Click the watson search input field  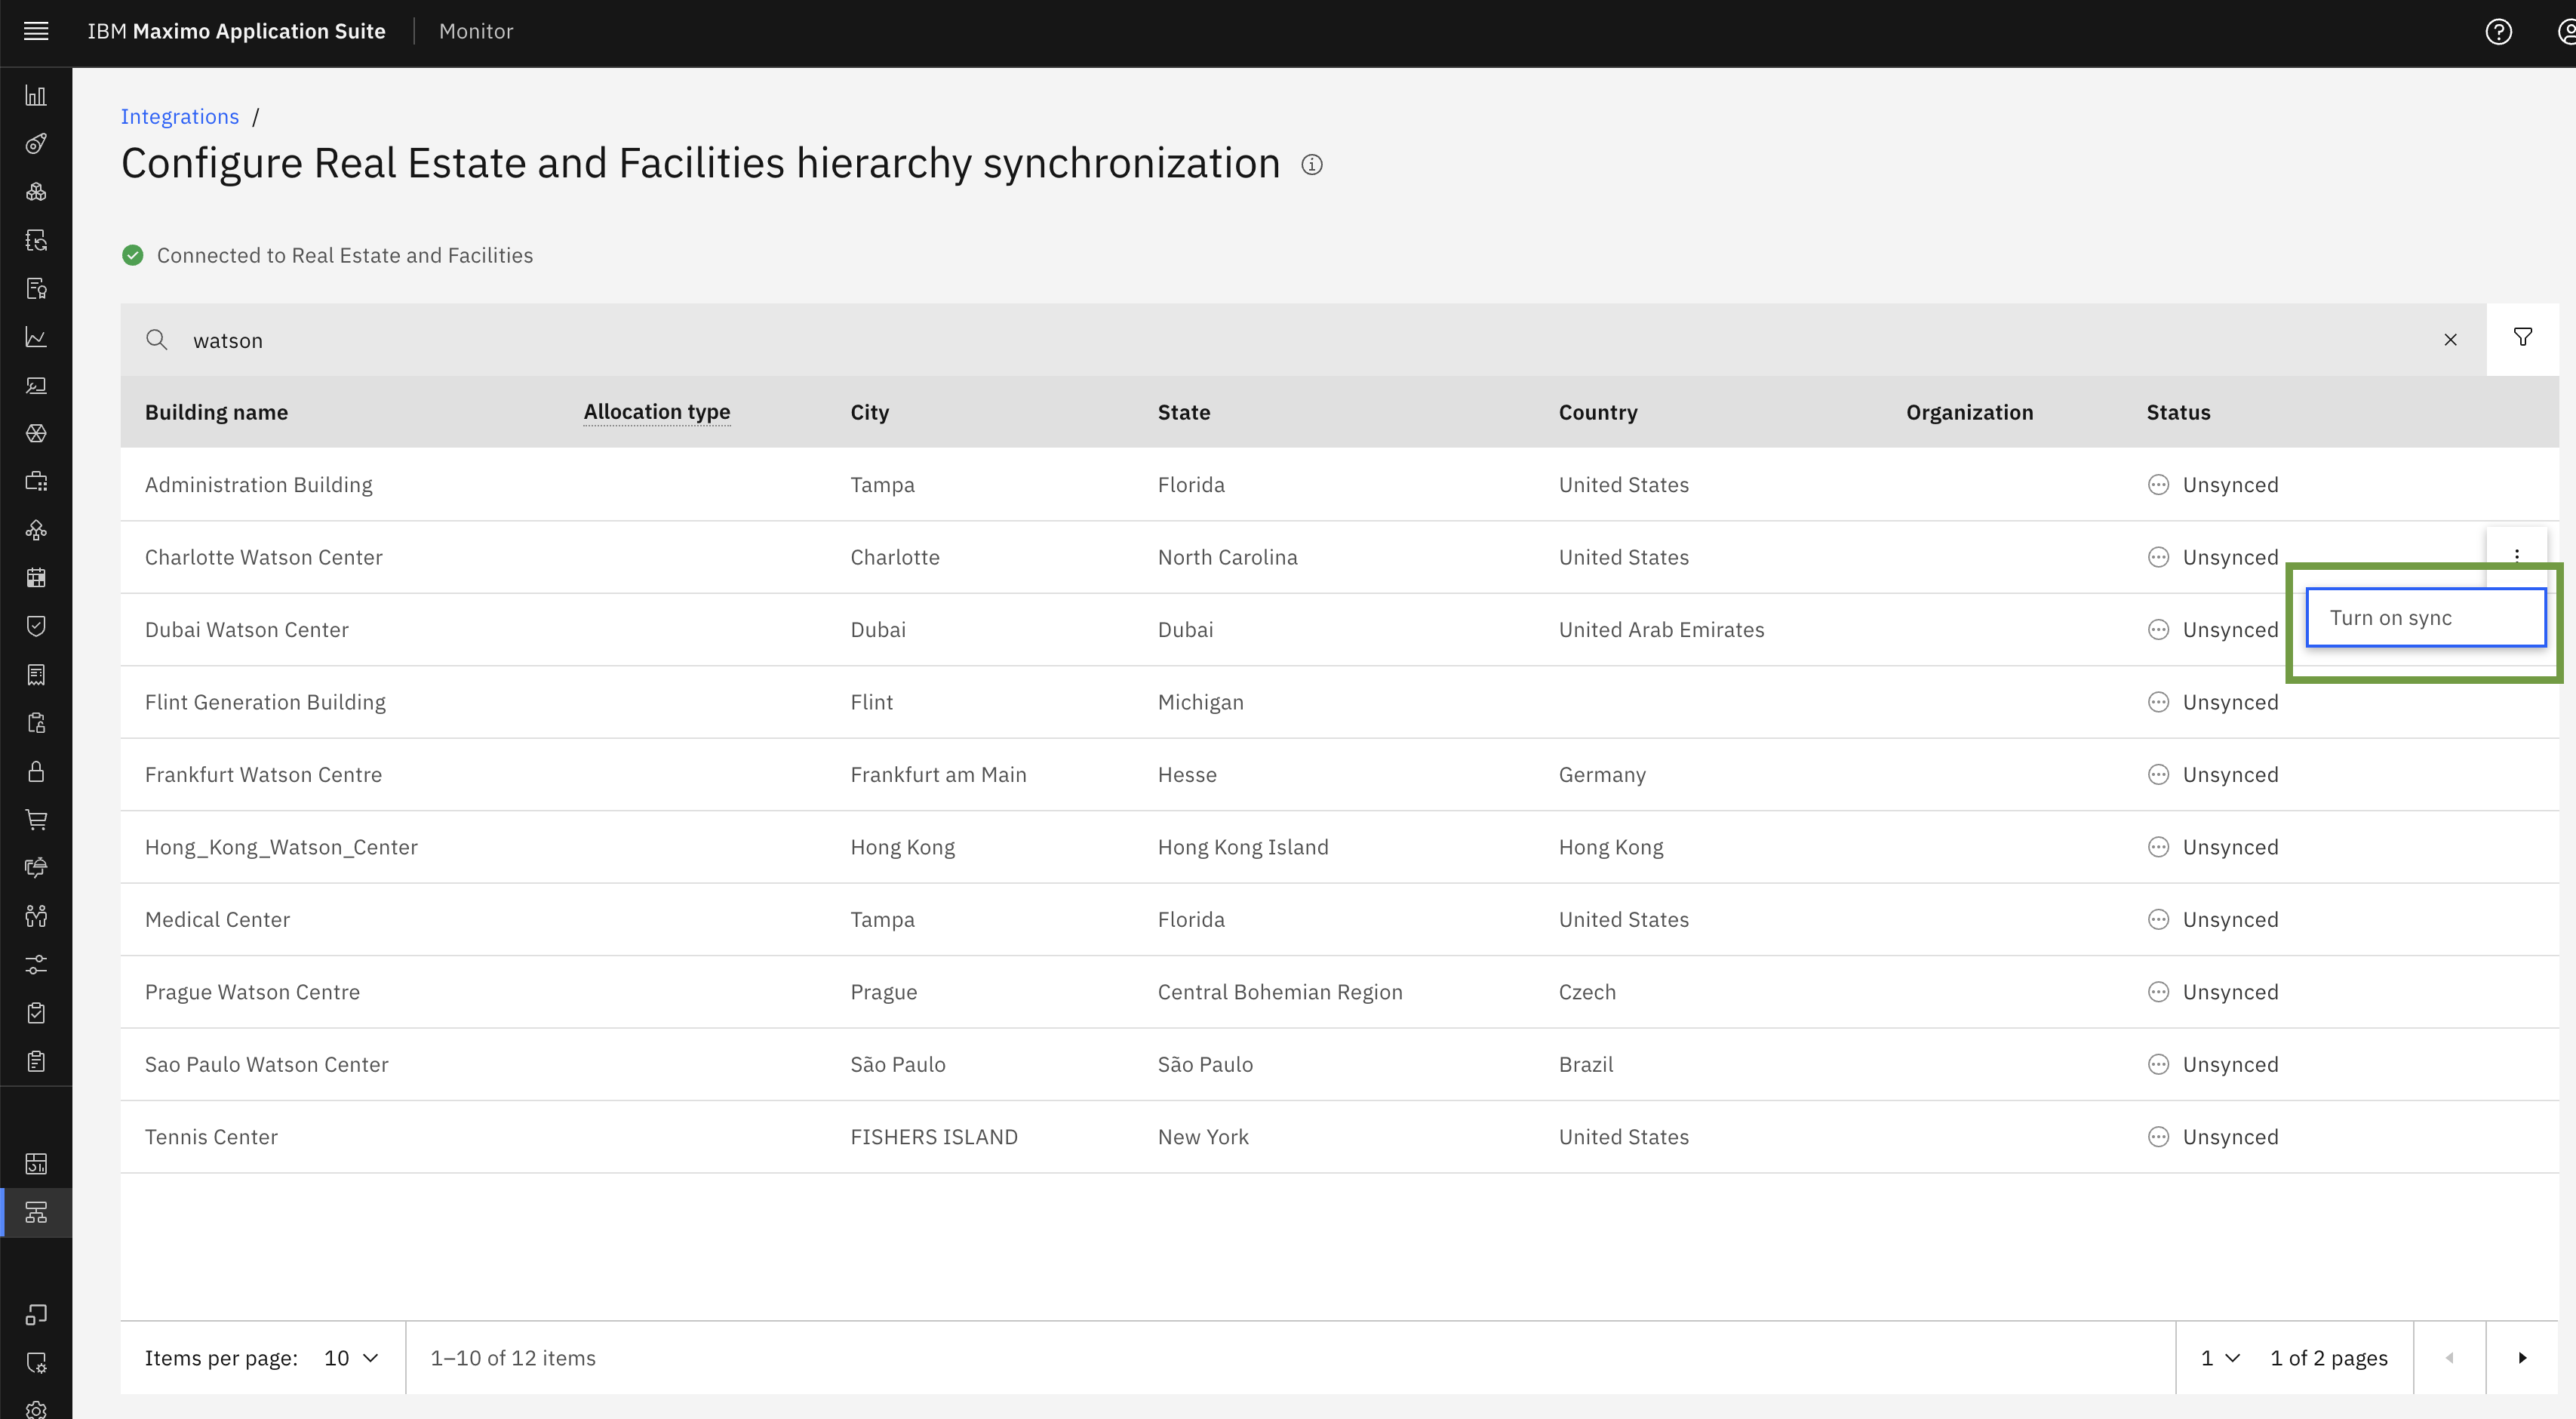pyautogui.click(x=1303, y=340)
